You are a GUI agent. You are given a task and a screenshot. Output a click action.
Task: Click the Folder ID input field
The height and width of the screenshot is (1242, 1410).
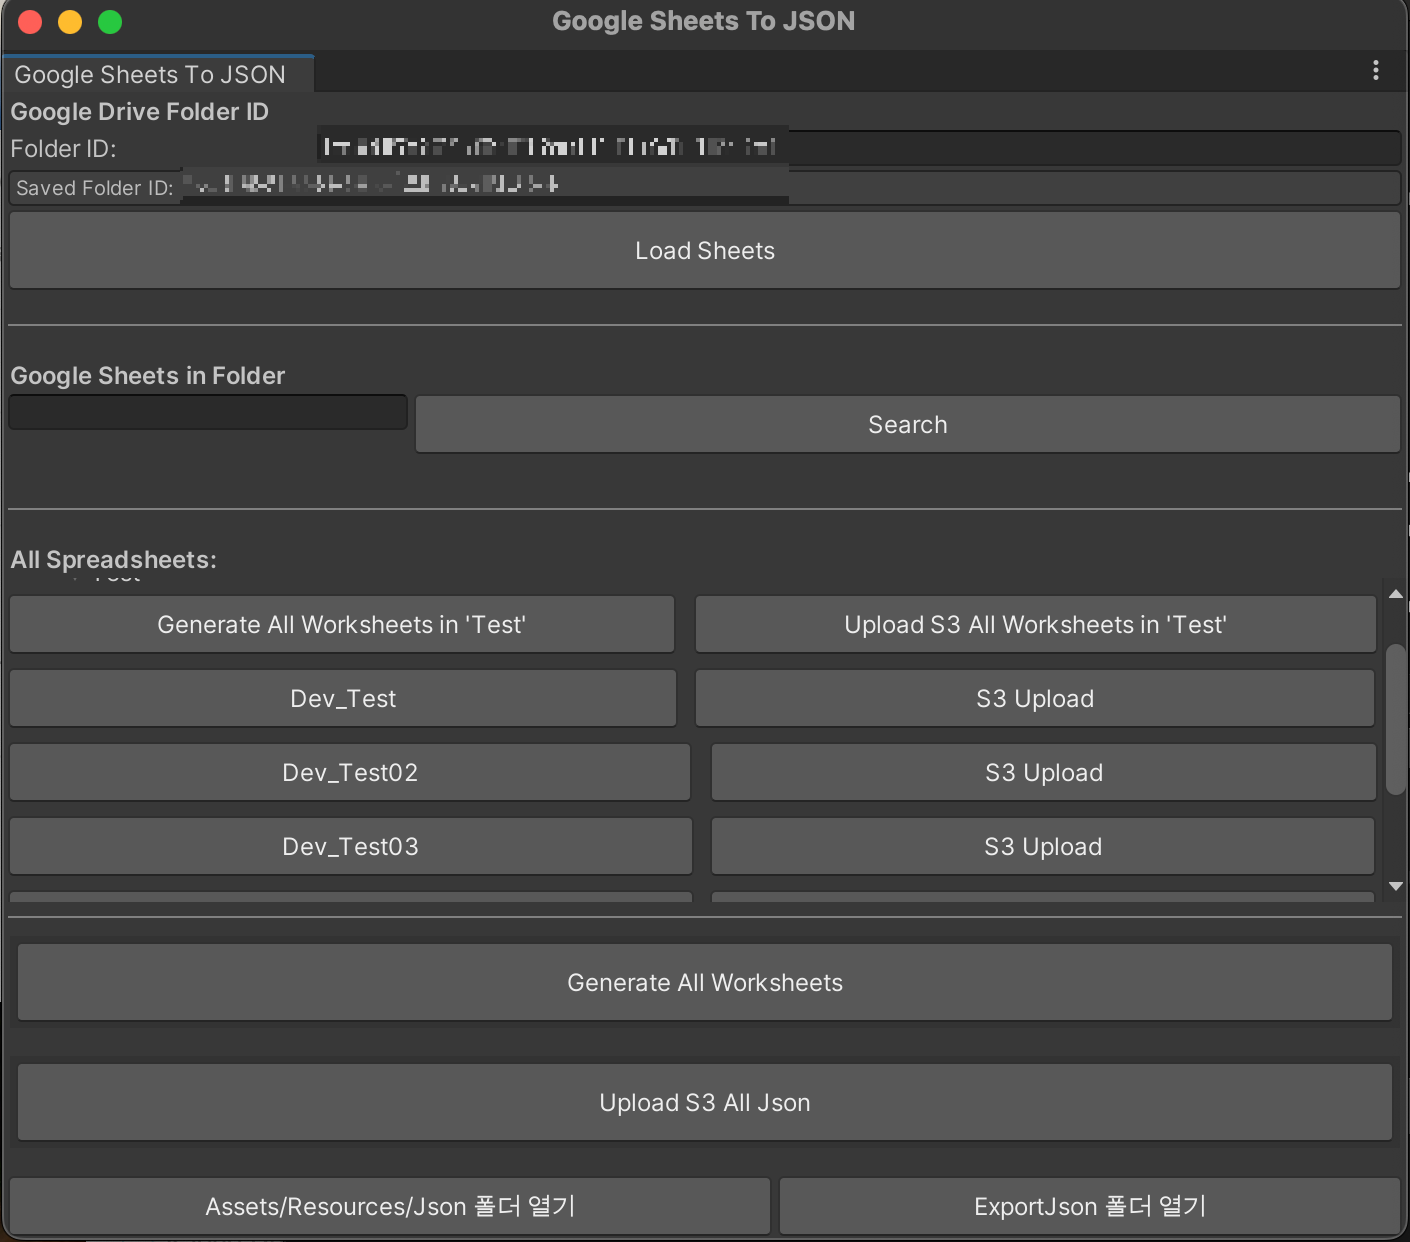tap(859, 148)
